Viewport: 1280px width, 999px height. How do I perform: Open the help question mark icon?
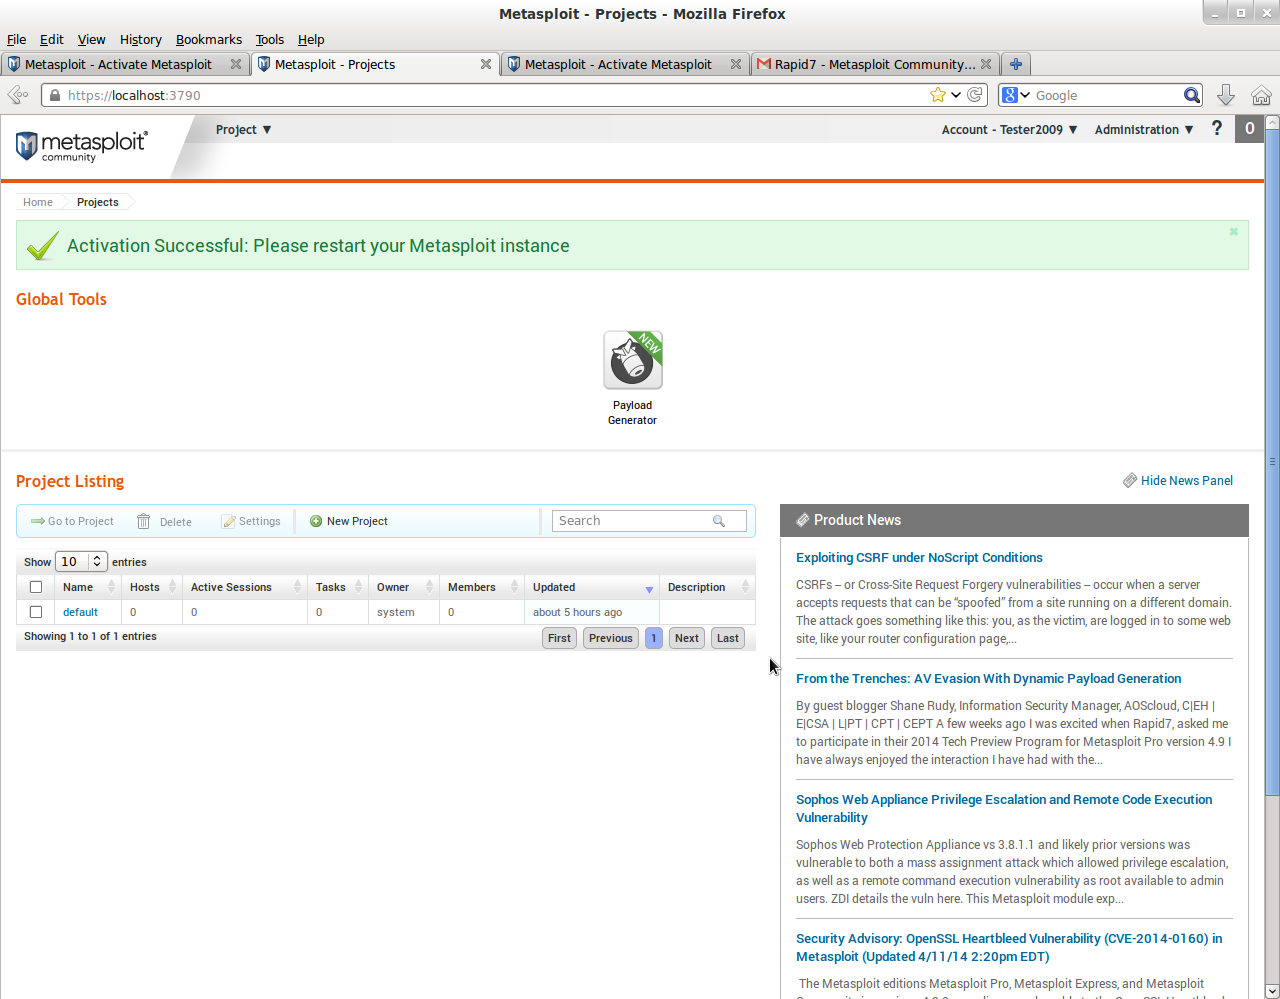pyautogui.click(x=1216, y=128)
